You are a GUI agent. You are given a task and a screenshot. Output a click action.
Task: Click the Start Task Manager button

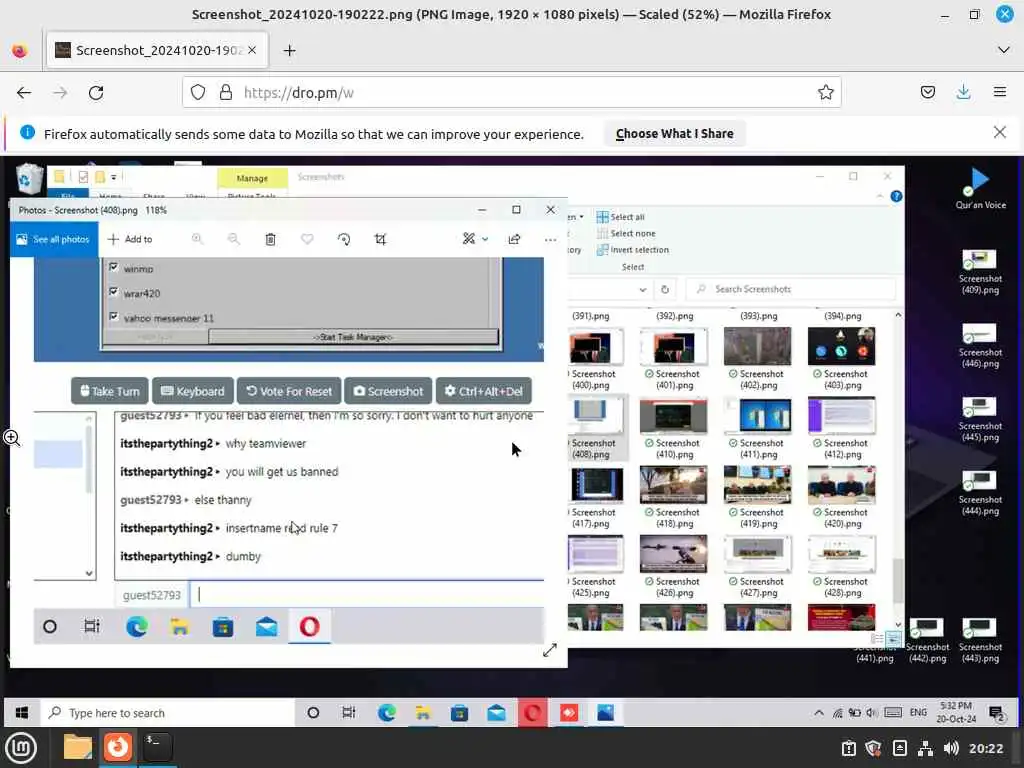click(353, 337)
